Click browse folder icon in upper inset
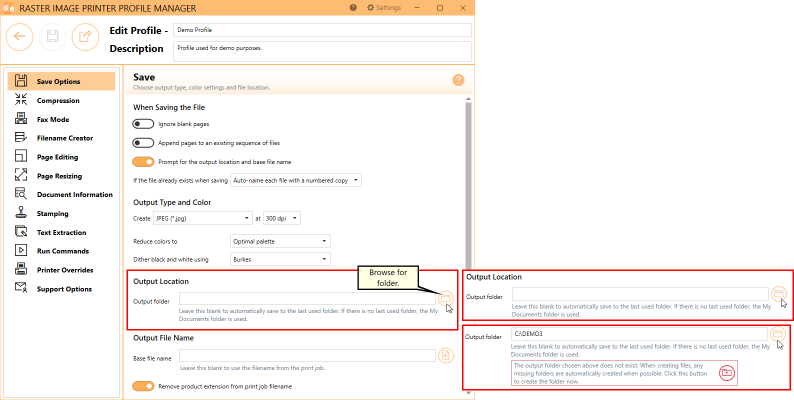Image resolution: width=794 pixels, height=400 pixels. coord(778,294)
